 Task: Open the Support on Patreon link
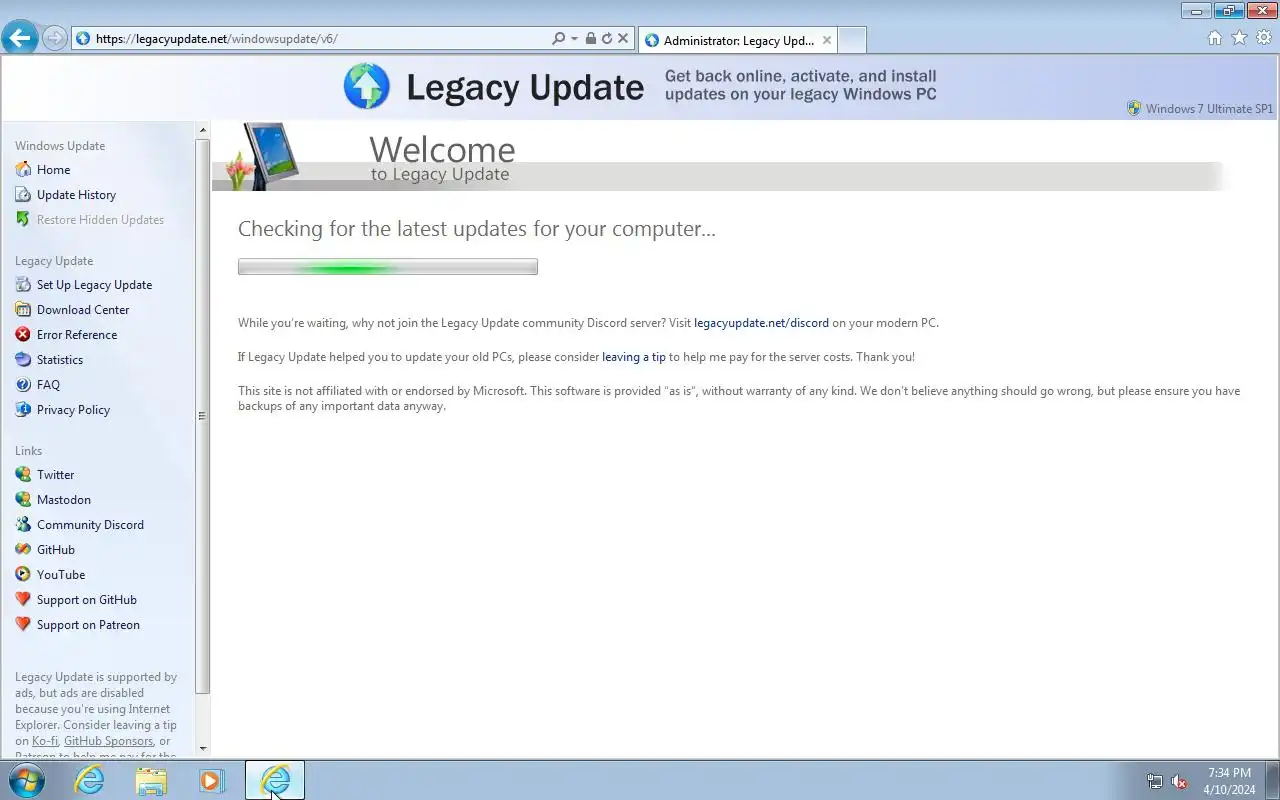pyautogui.click(x=88, y=625)
